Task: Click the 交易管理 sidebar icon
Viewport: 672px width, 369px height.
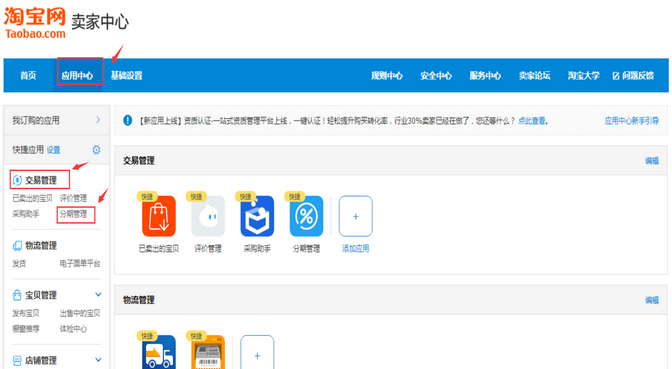Action: click(17, 180)
